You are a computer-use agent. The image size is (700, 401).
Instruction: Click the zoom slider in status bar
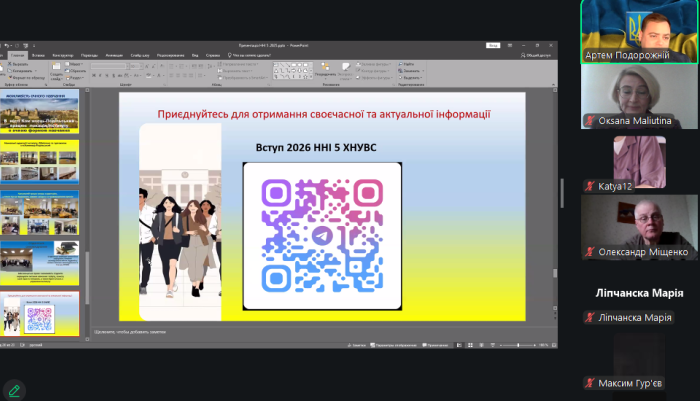518,345
